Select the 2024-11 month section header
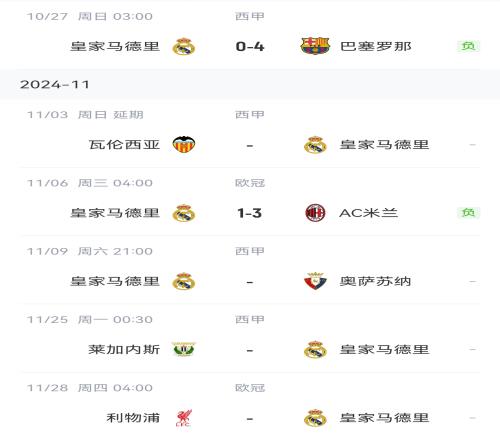 [x=250, y=84]
